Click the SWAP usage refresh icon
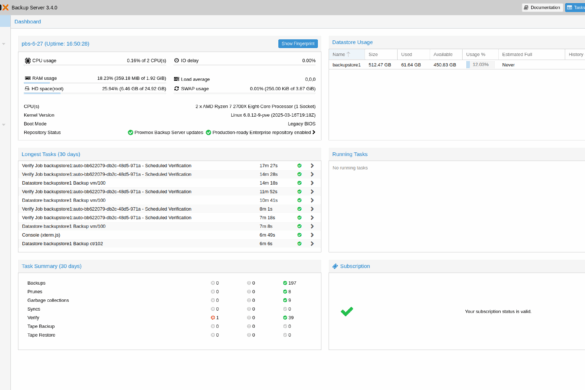 176,88
